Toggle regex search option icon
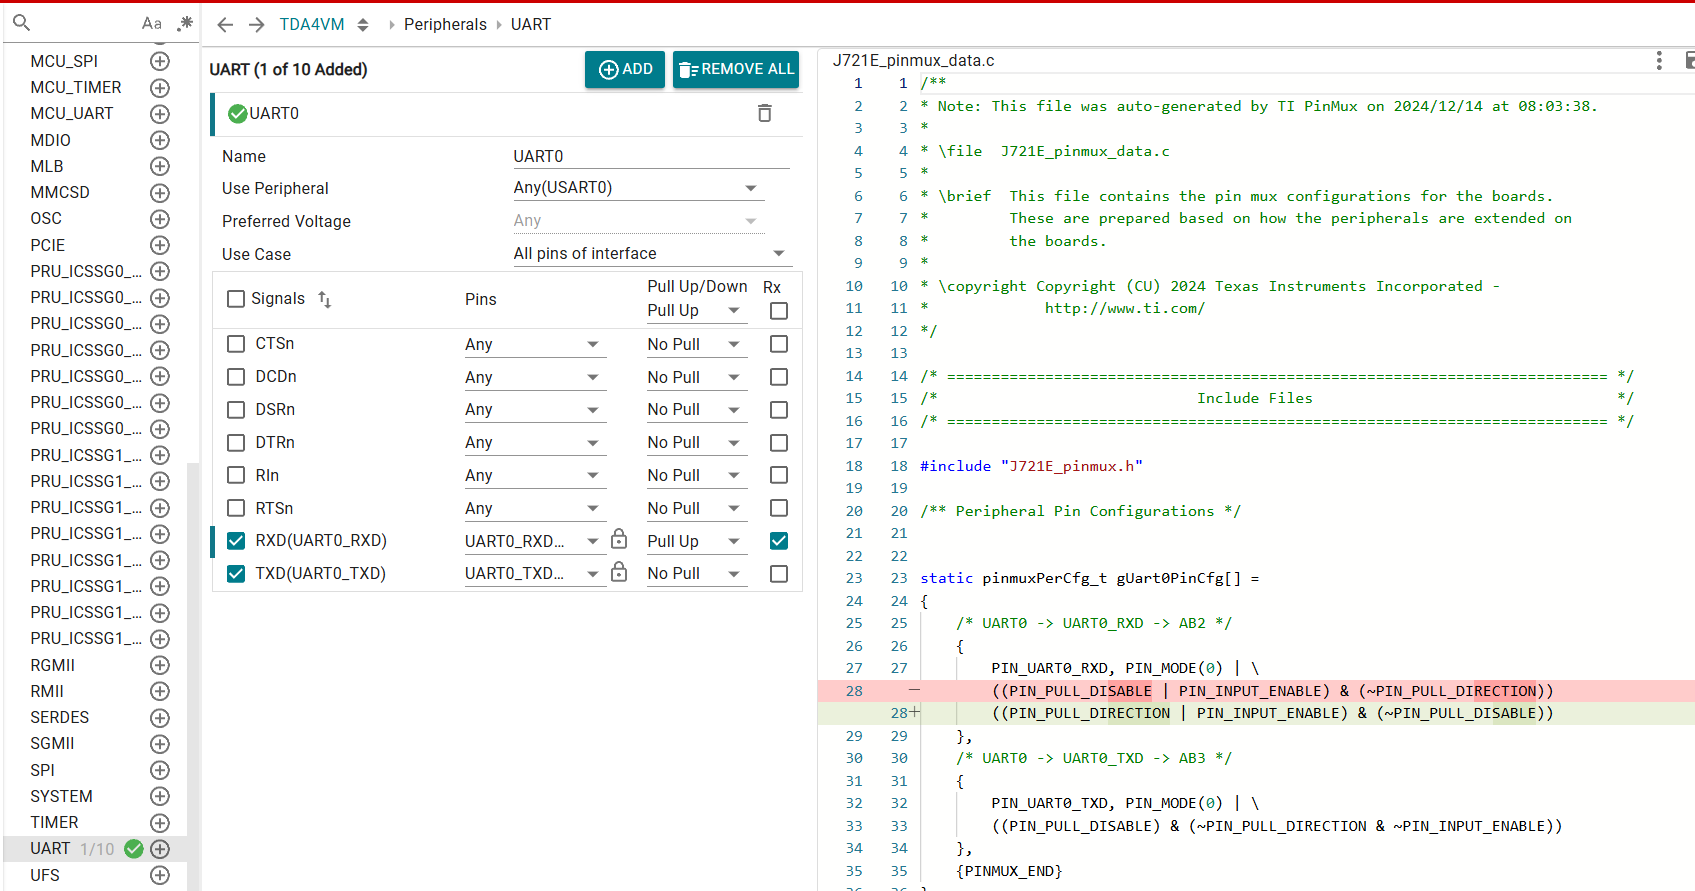This screenshot has width=1695, height=891. (185, 22)
